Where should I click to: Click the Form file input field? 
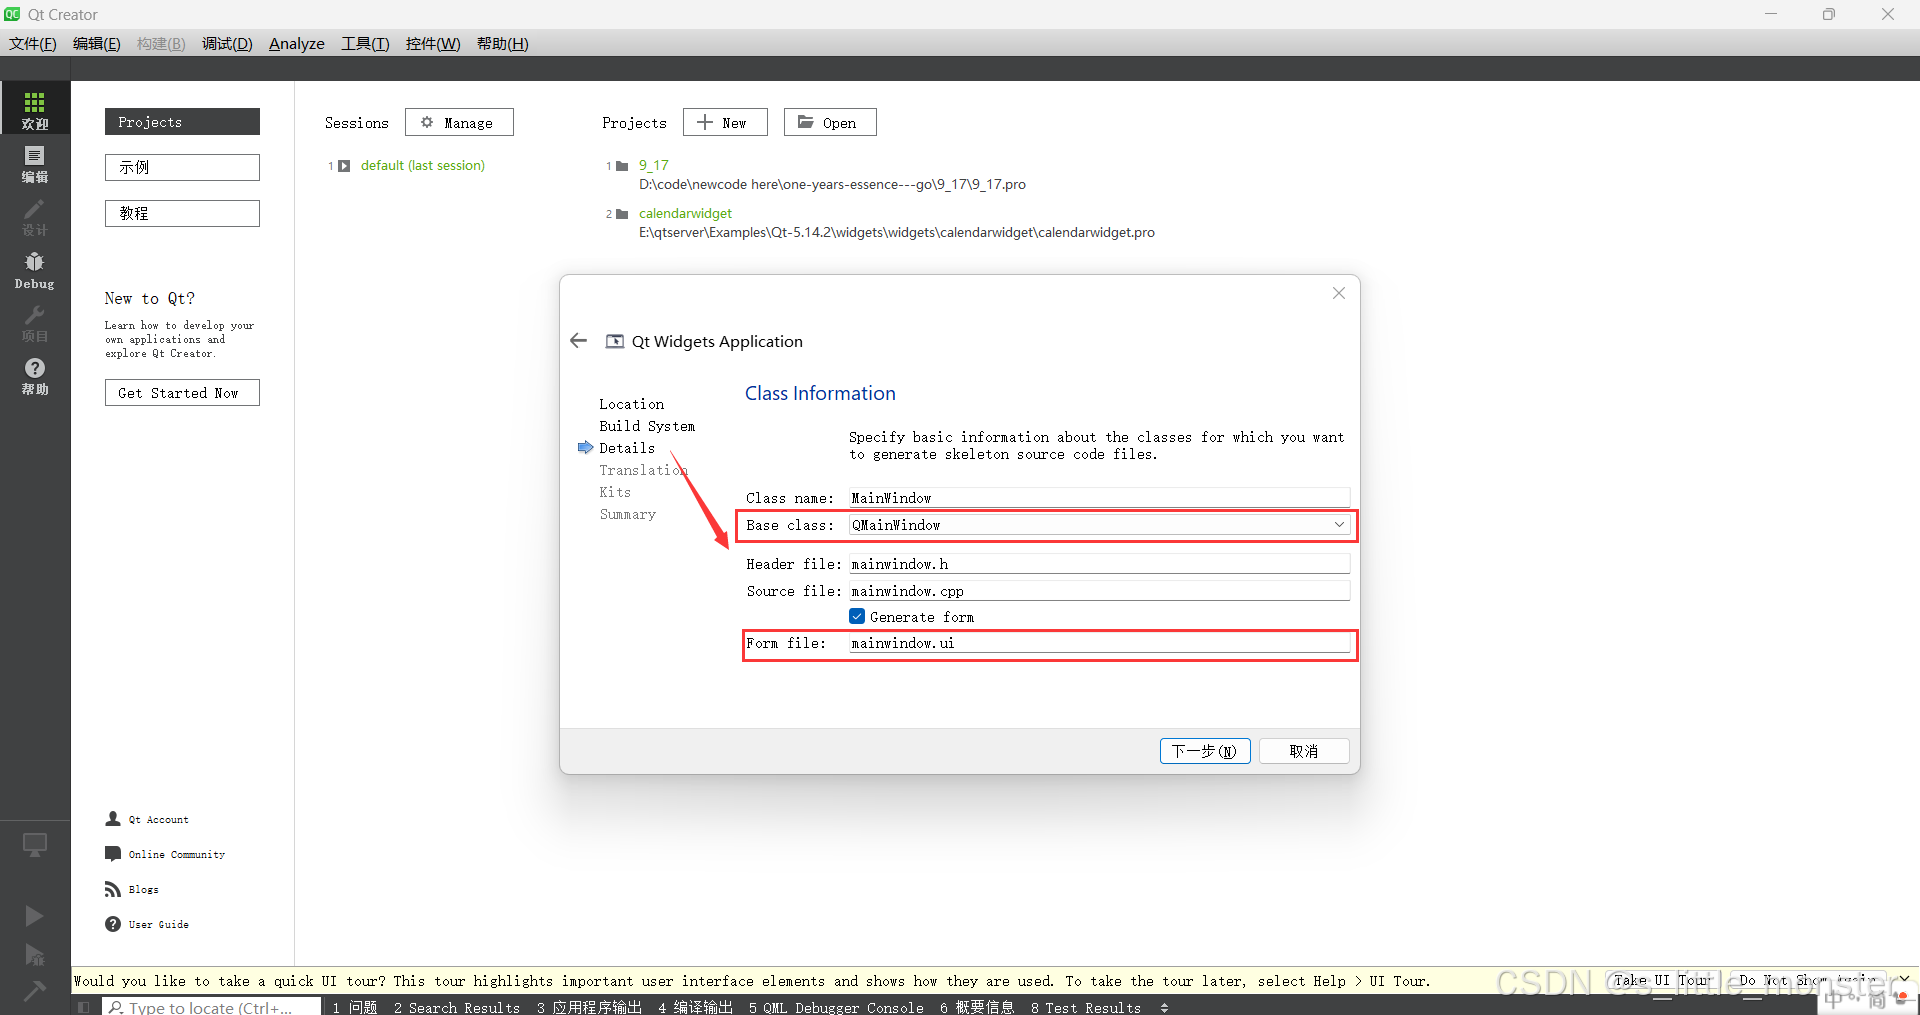click(1099, 643)
